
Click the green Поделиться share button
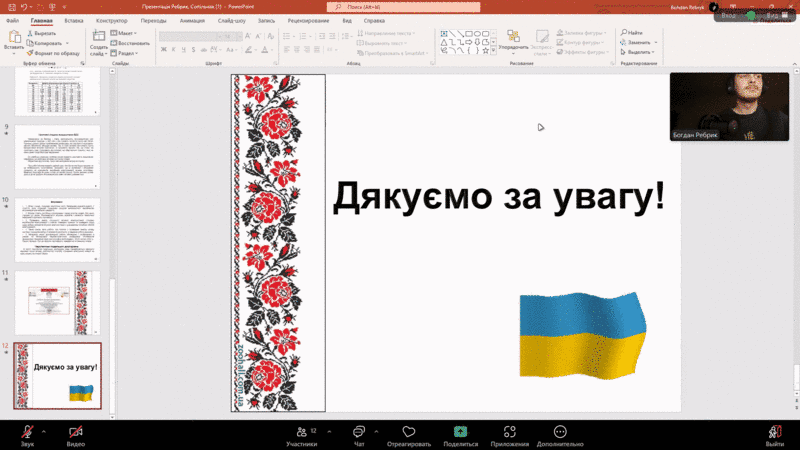[460, 436]
